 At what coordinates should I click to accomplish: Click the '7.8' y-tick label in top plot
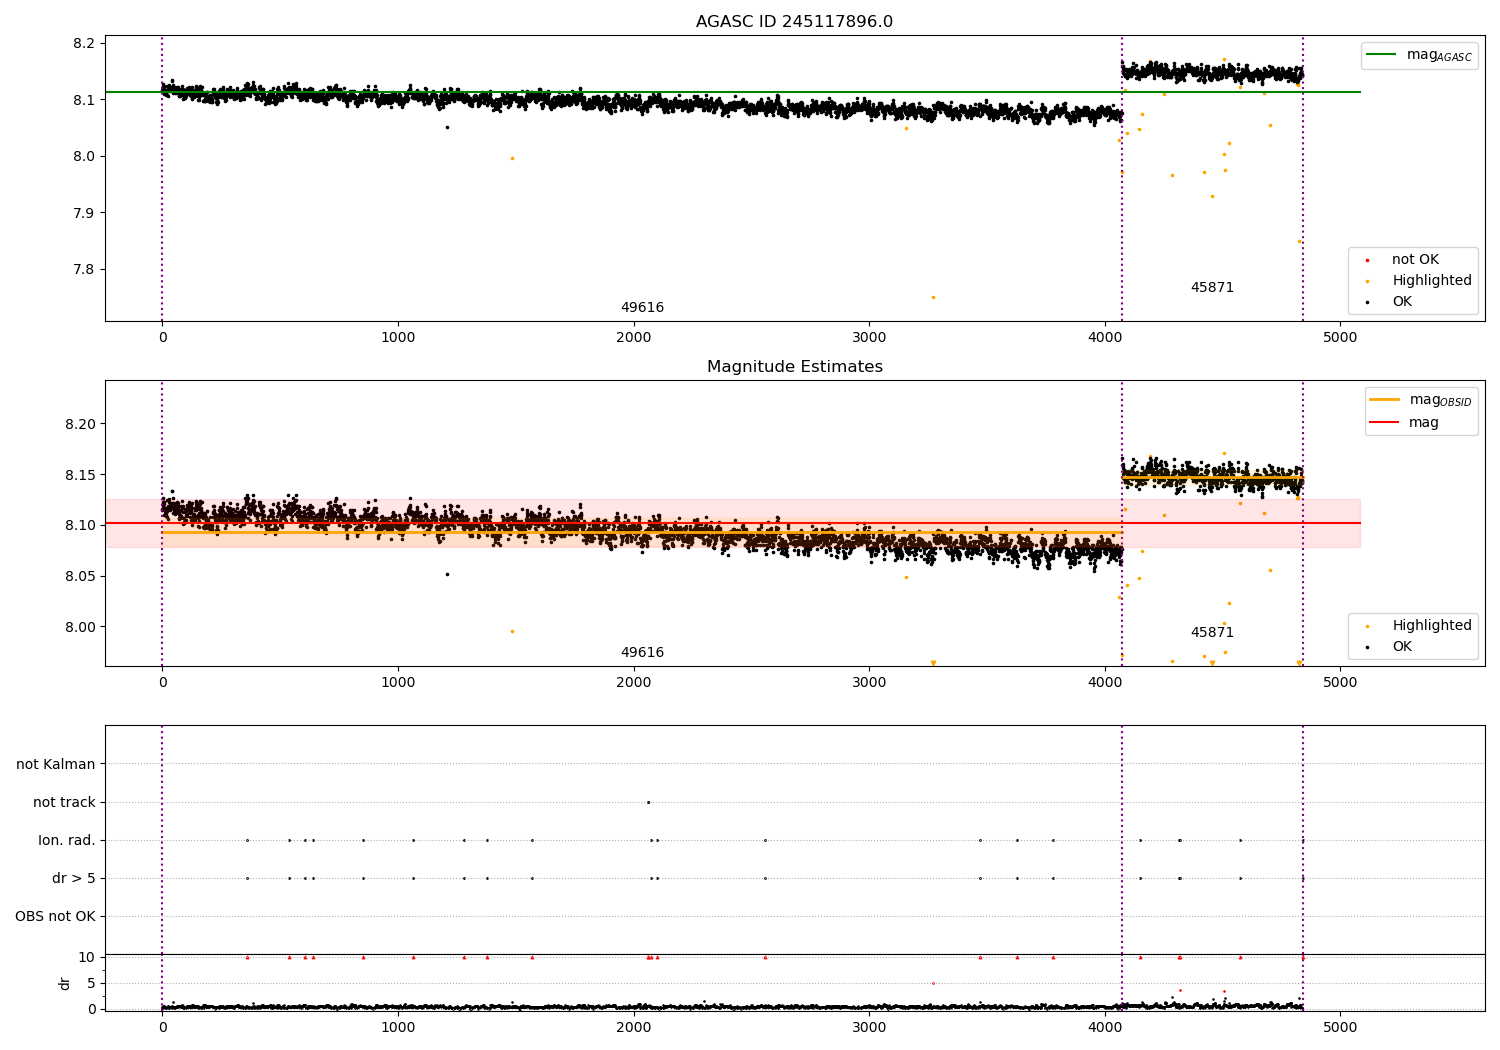click(84, 270)
